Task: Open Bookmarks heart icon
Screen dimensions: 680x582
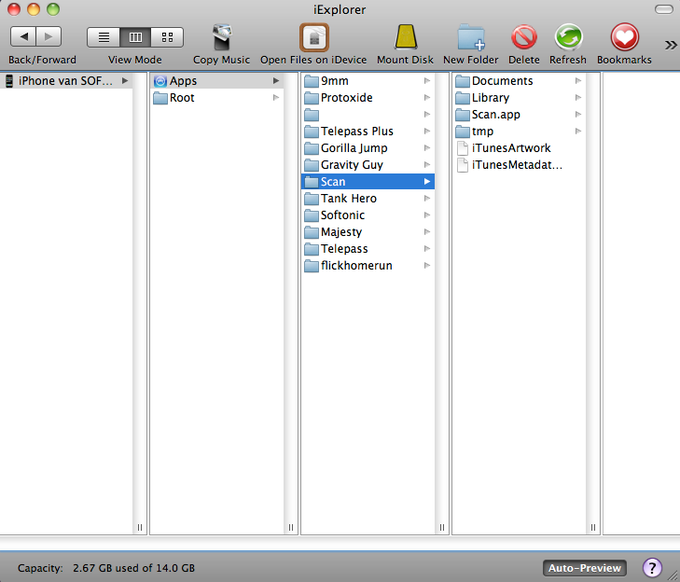Action: 624,37
